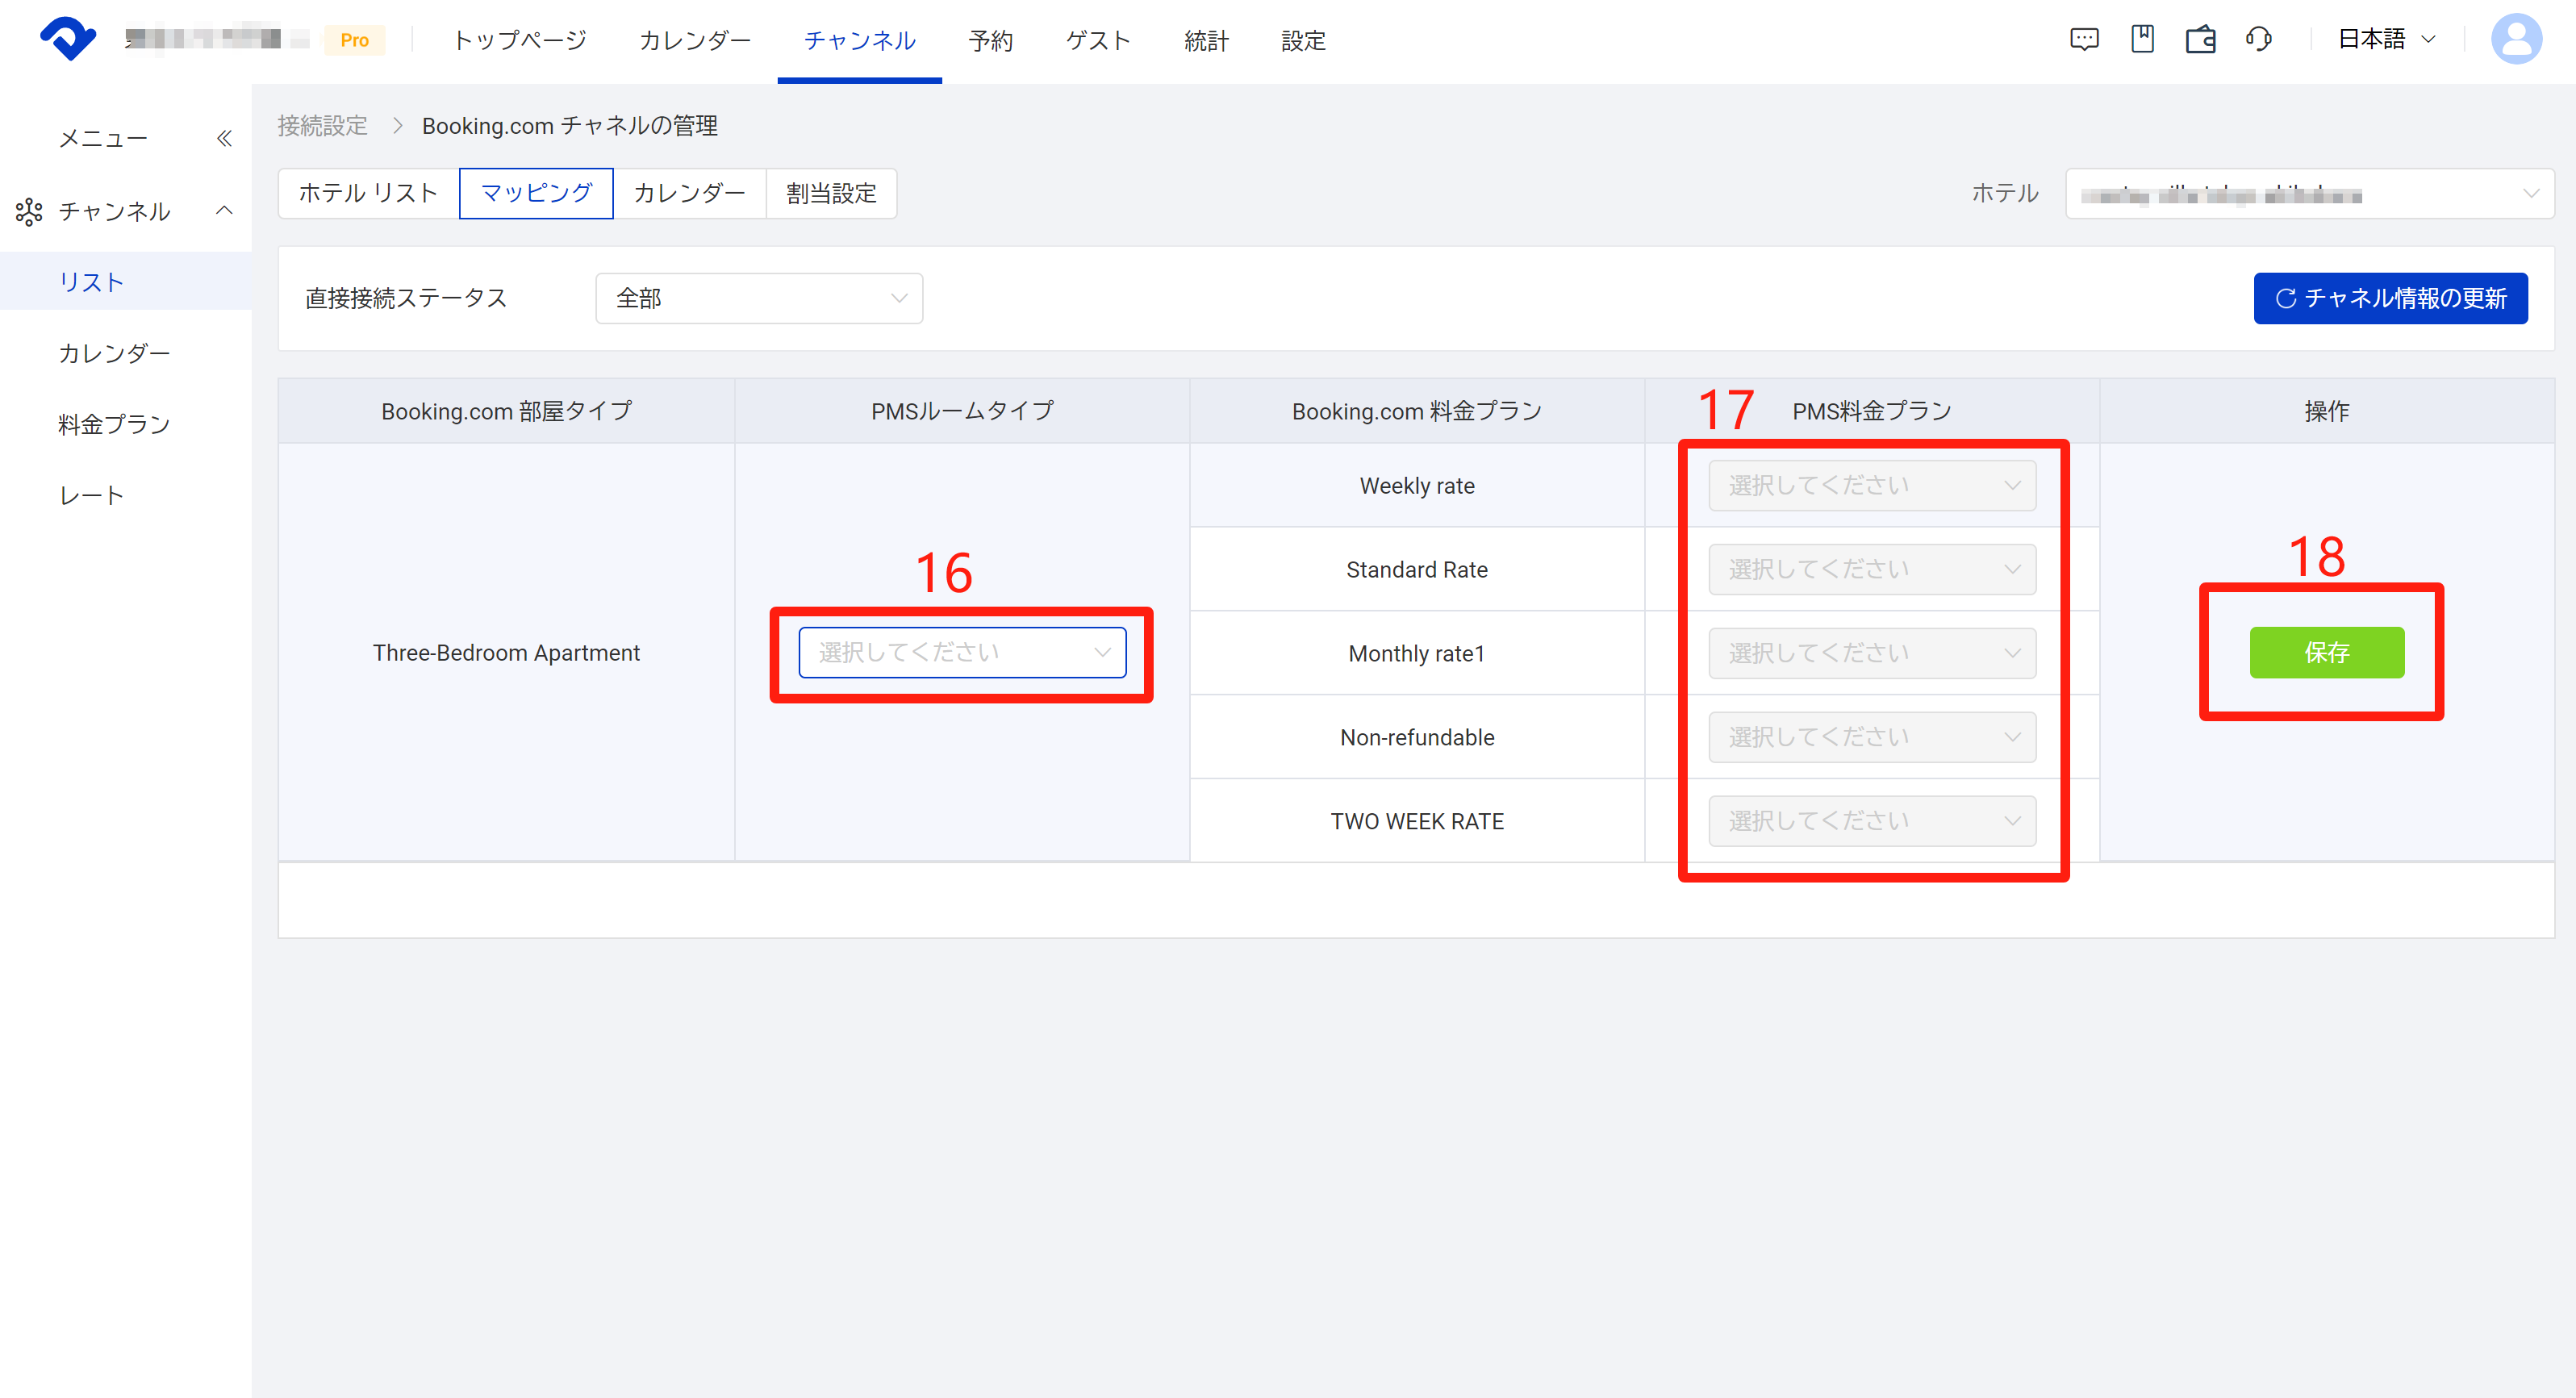The width and height of the screenshot is (2576, 1398).
Task: Click the Pro badge
Action: 354,40
